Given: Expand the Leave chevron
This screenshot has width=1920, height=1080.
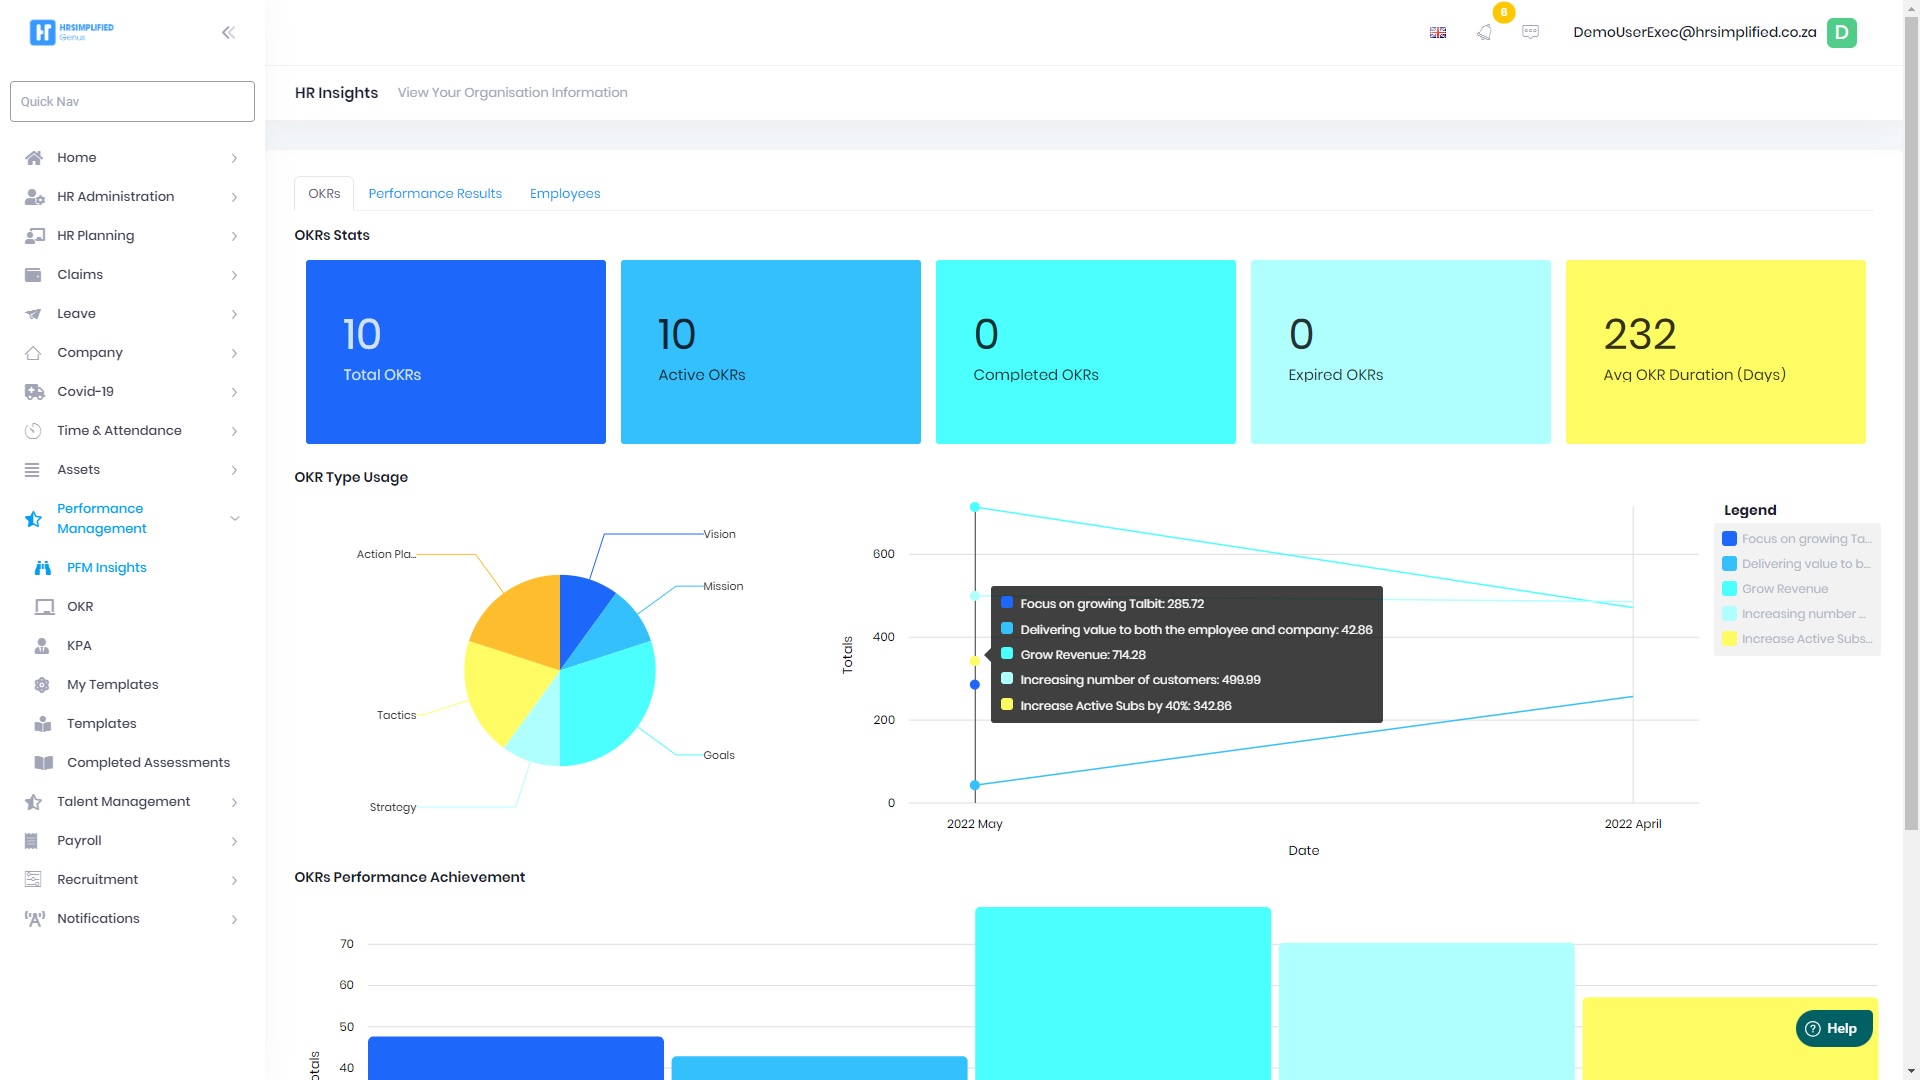Looking at the screenshot, I should 234,314.
